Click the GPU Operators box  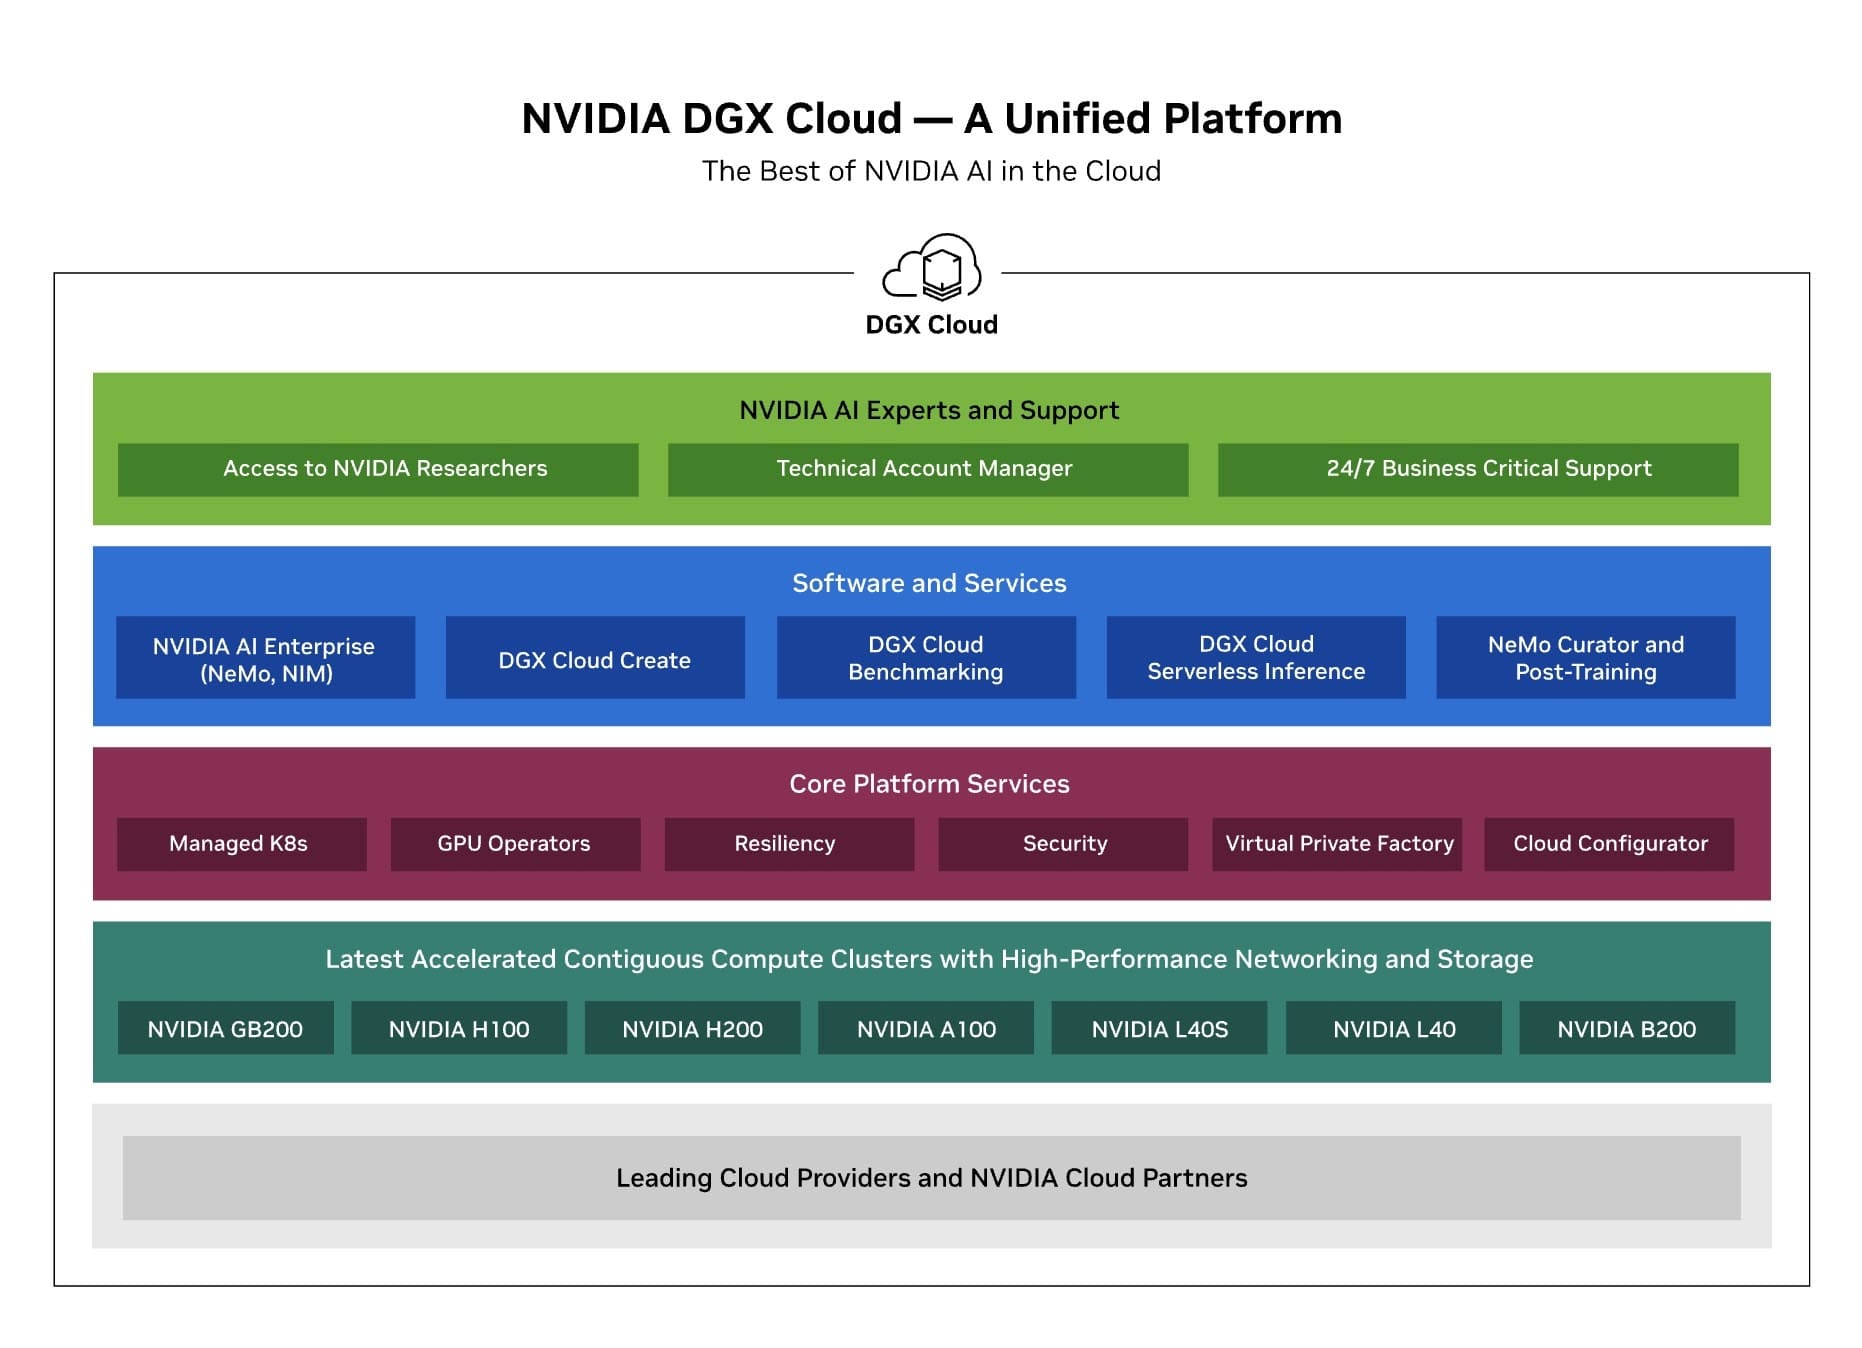516,844
